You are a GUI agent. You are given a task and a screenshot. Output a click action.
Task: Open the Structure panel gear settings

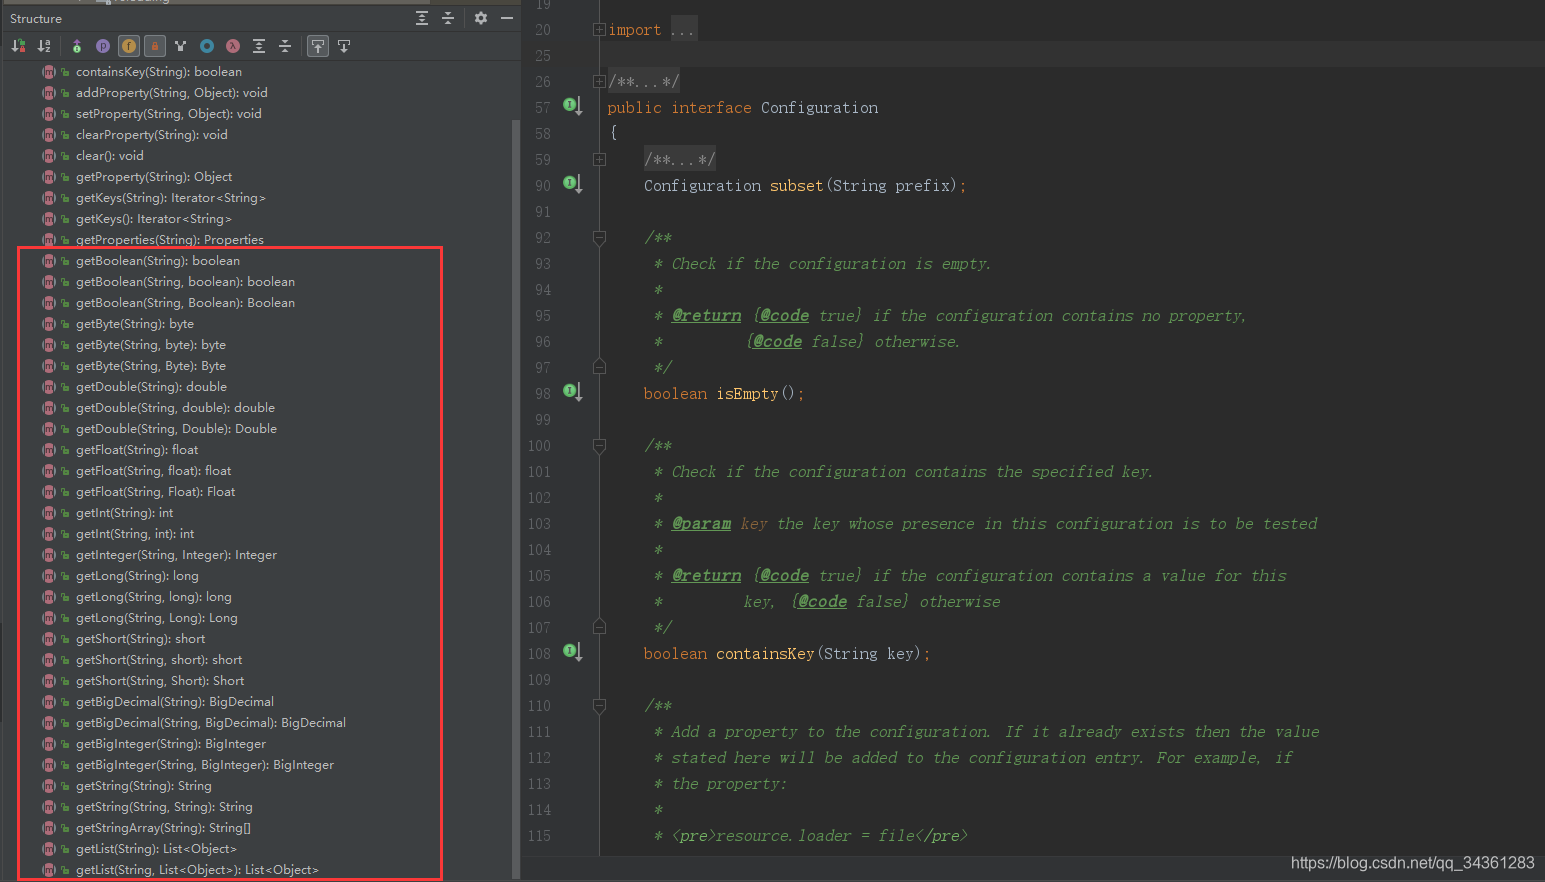tap(481, 18)
